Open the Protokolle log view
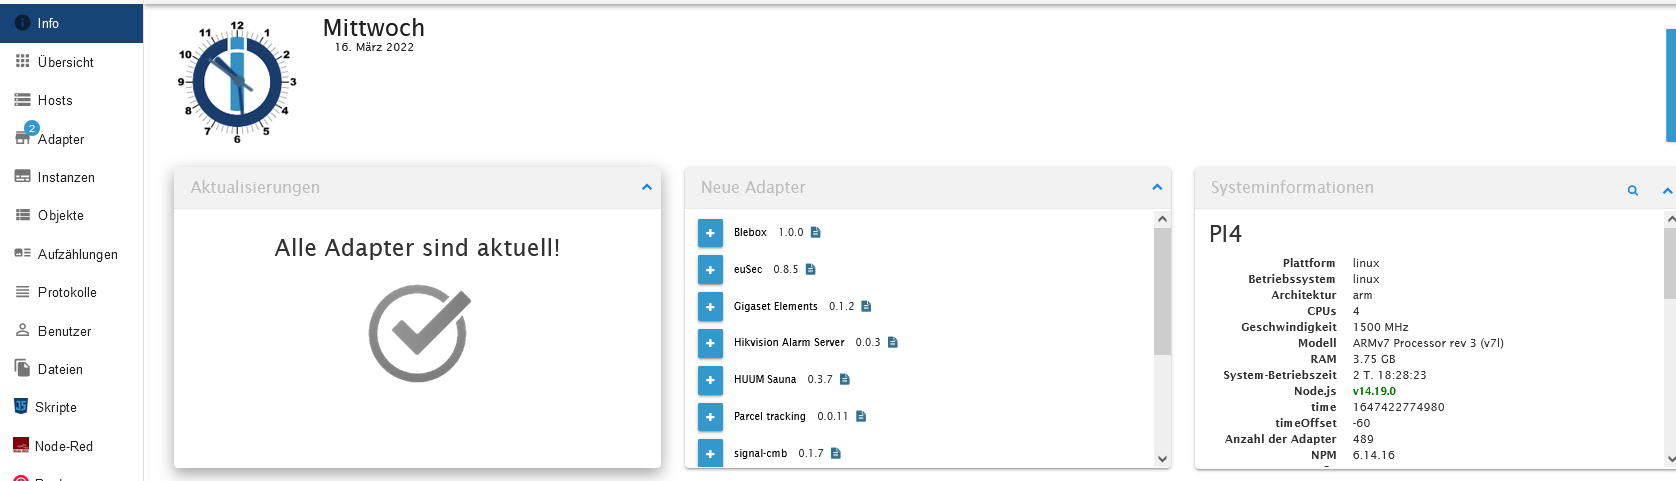Viewport: 1676px width, 481px height. [x=67, y=292]
